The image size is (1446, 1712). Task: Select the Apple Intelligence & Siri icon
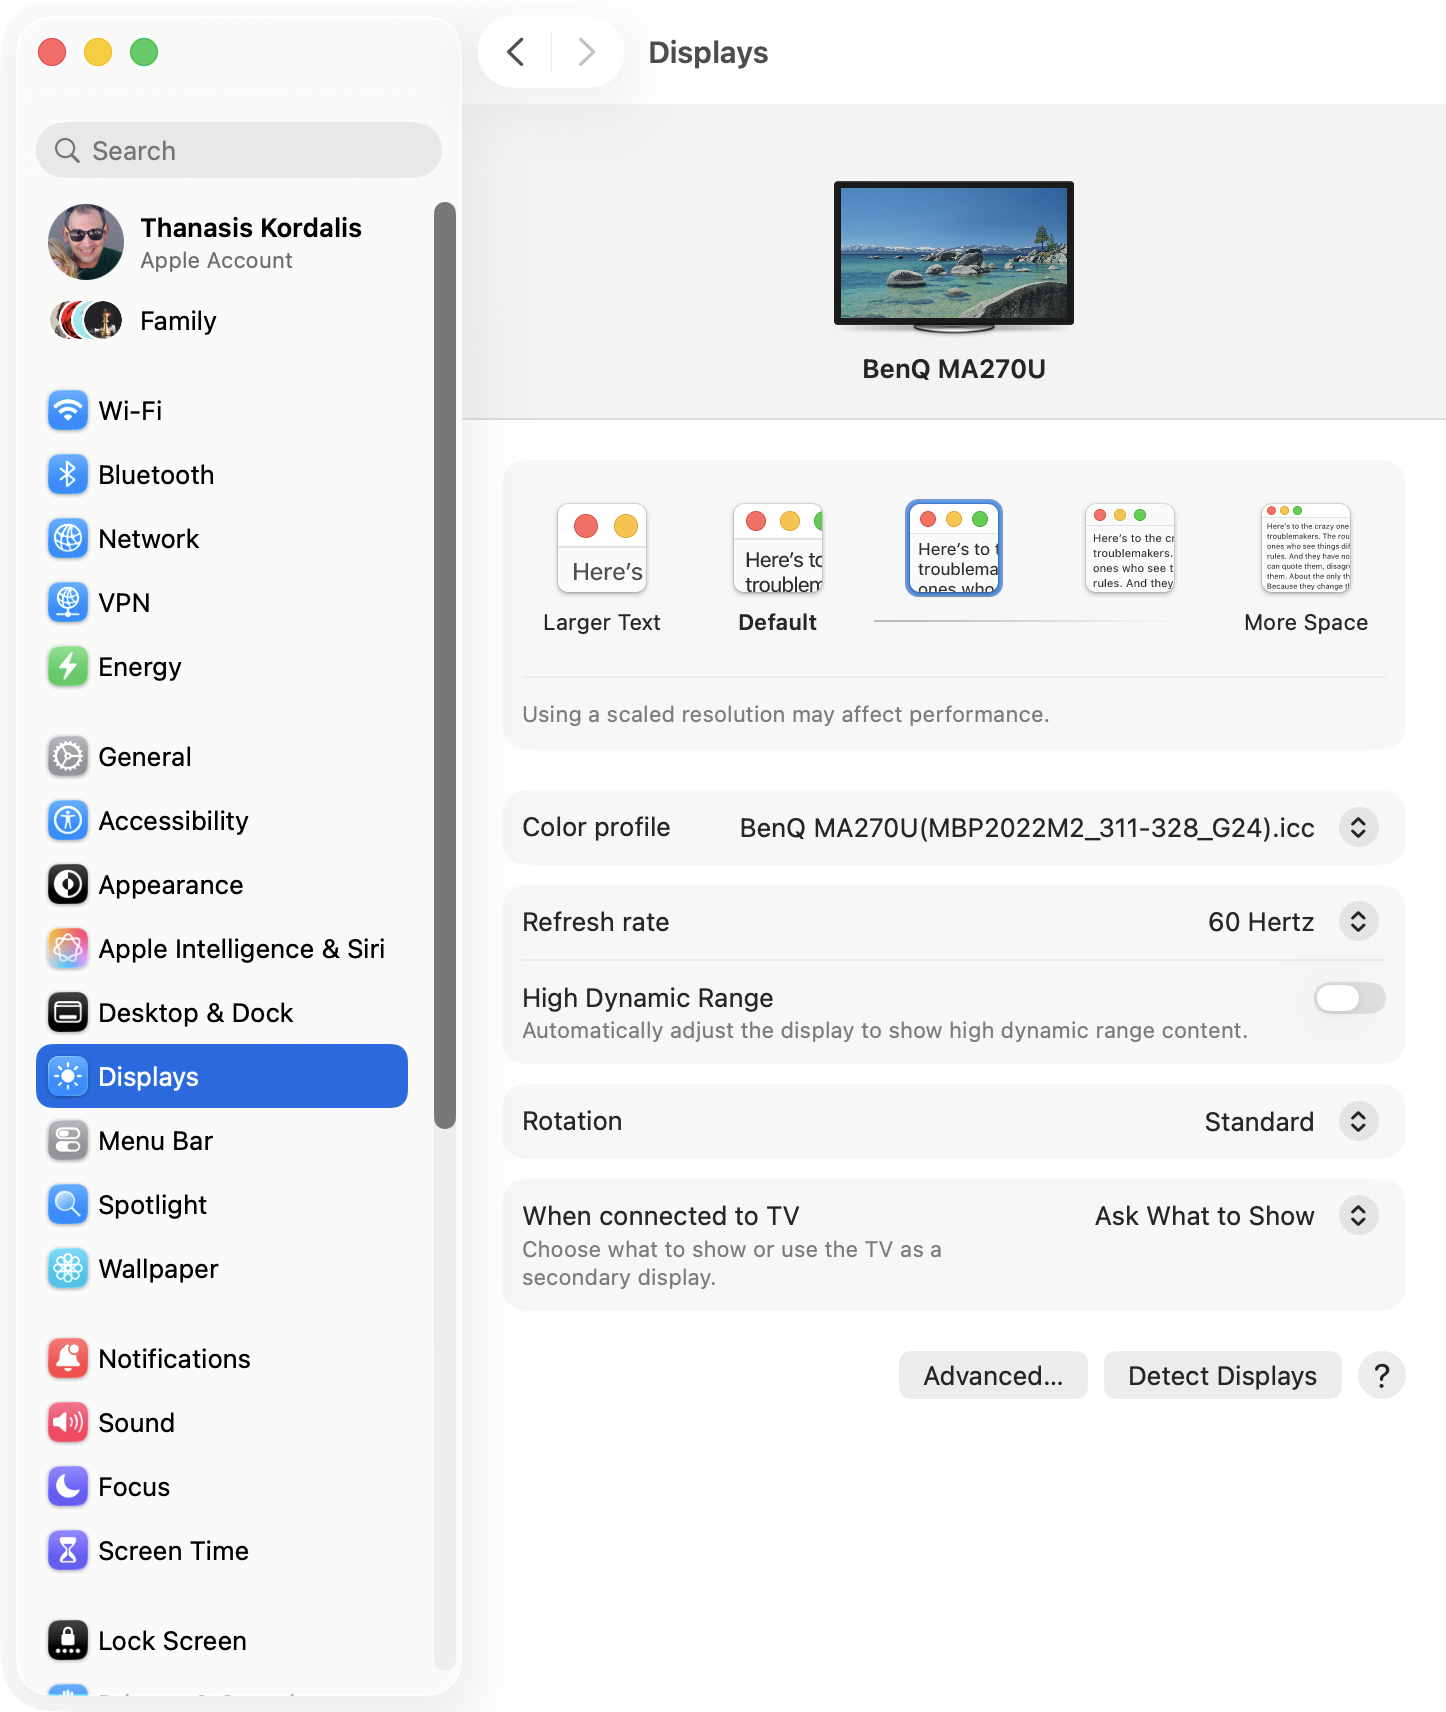click(68, 949)
